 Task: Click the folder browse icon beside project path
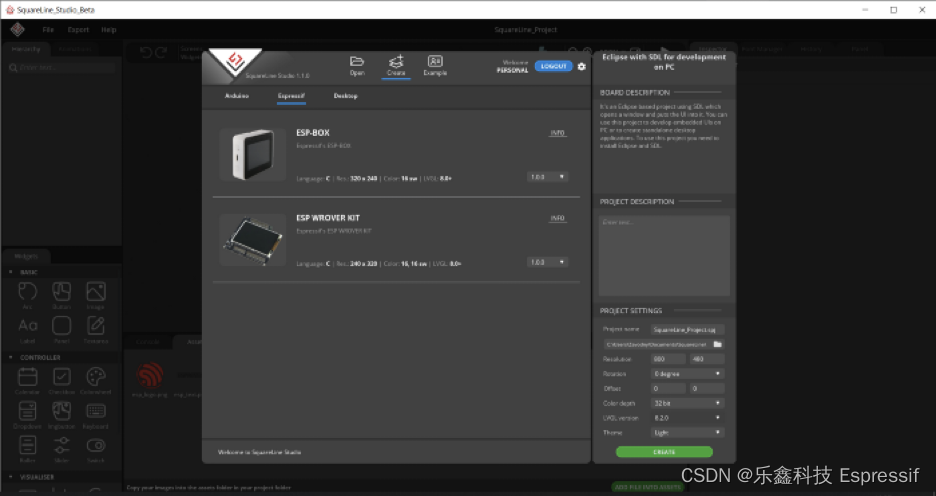718,344
